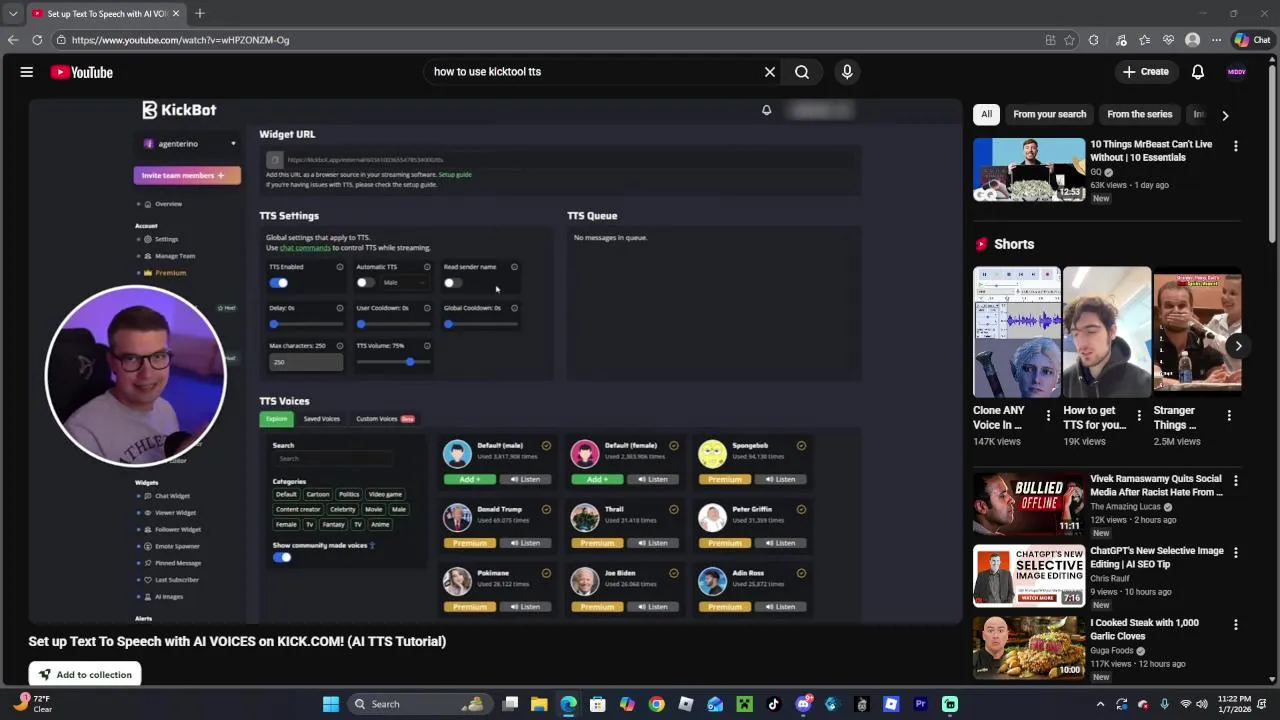Screen dimensions: 1280x720
Task: Add this page to favorites star
Action: (x=1070, y=40)
